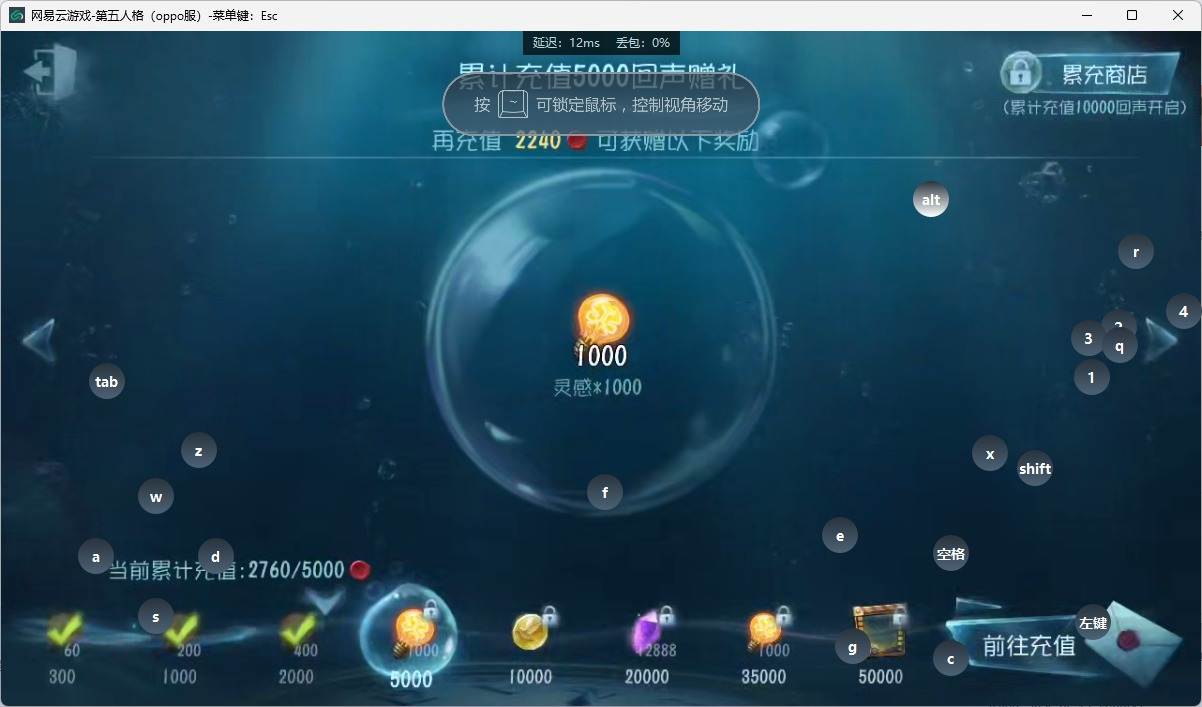The width and height of the screenshot is (1202, 707).
Task: Tap the 空格 spacebar virtual key
Action: click(951, 553)
